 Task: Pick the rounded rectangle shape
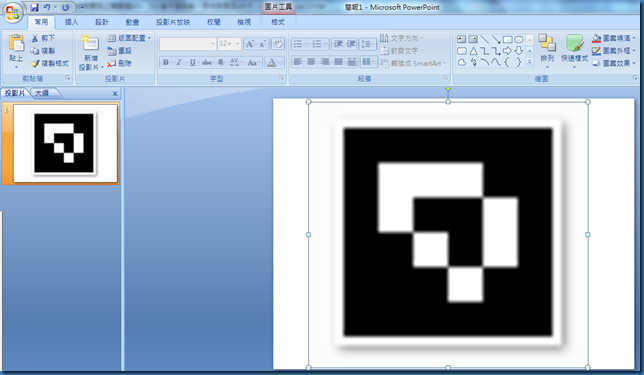(x=462, y=51)
